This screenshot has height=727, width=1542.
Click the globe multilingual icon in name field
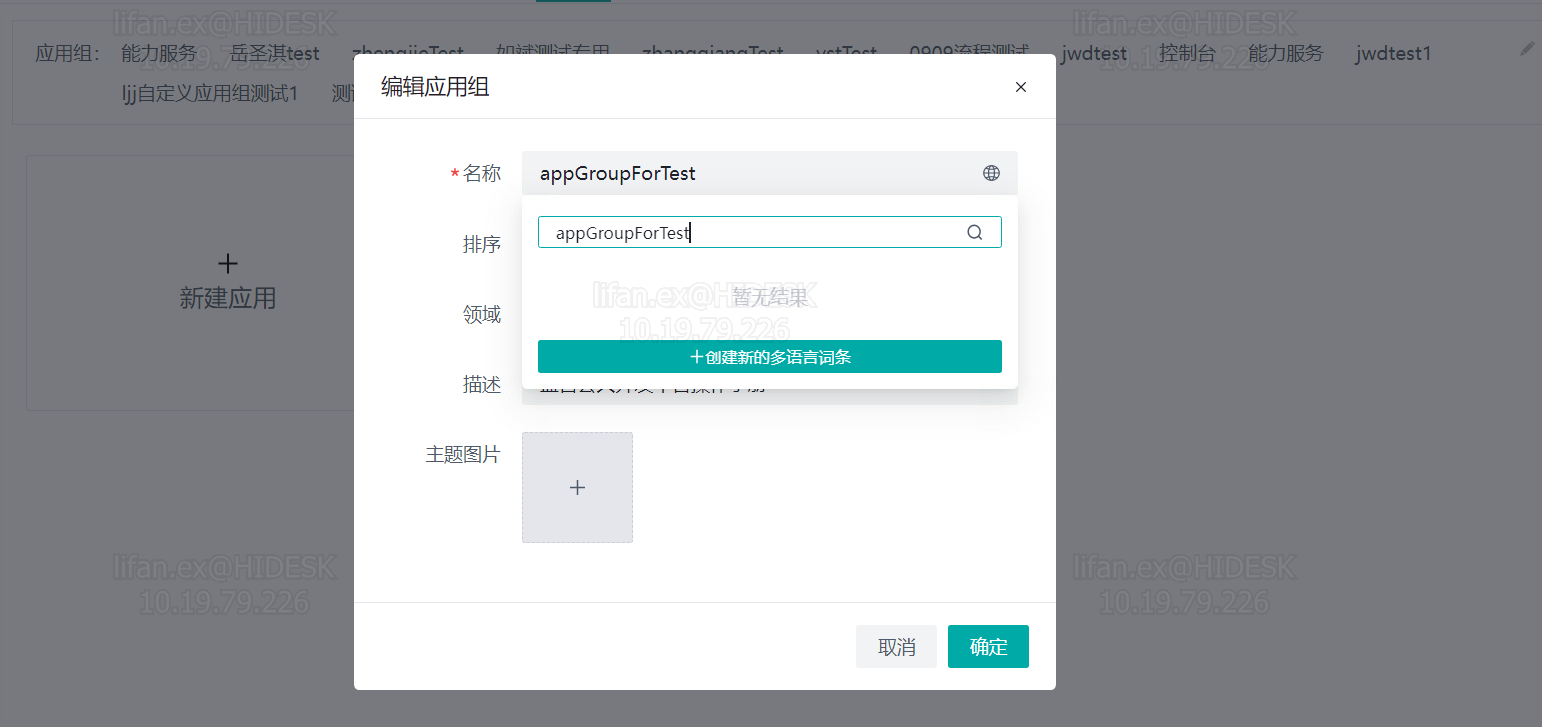click(991, 173)
